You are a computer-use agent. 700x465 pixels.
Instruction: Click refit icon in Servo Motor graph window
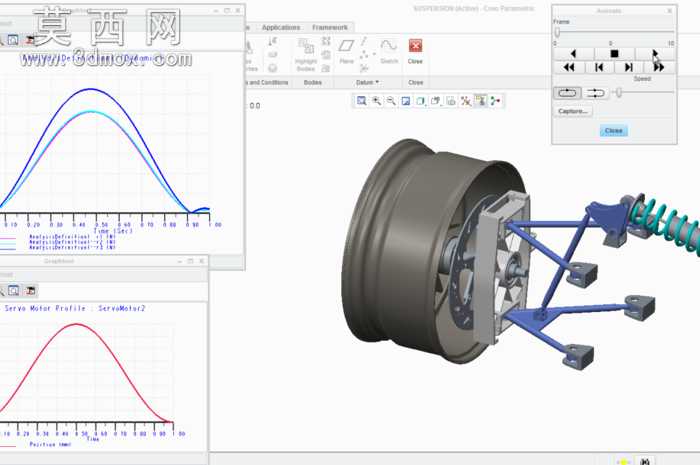click(13, 291)
